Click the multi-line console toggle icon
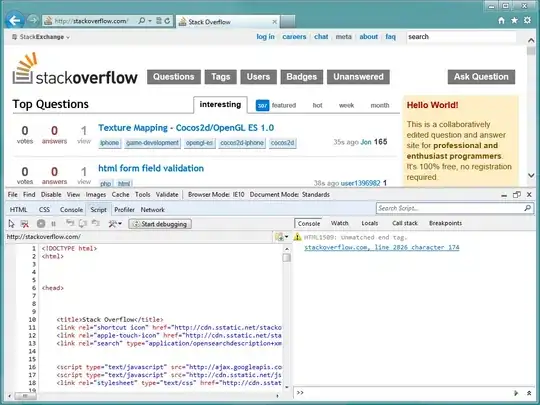The width and height of the screenshot is (540, 405). (x=529, y=393)
